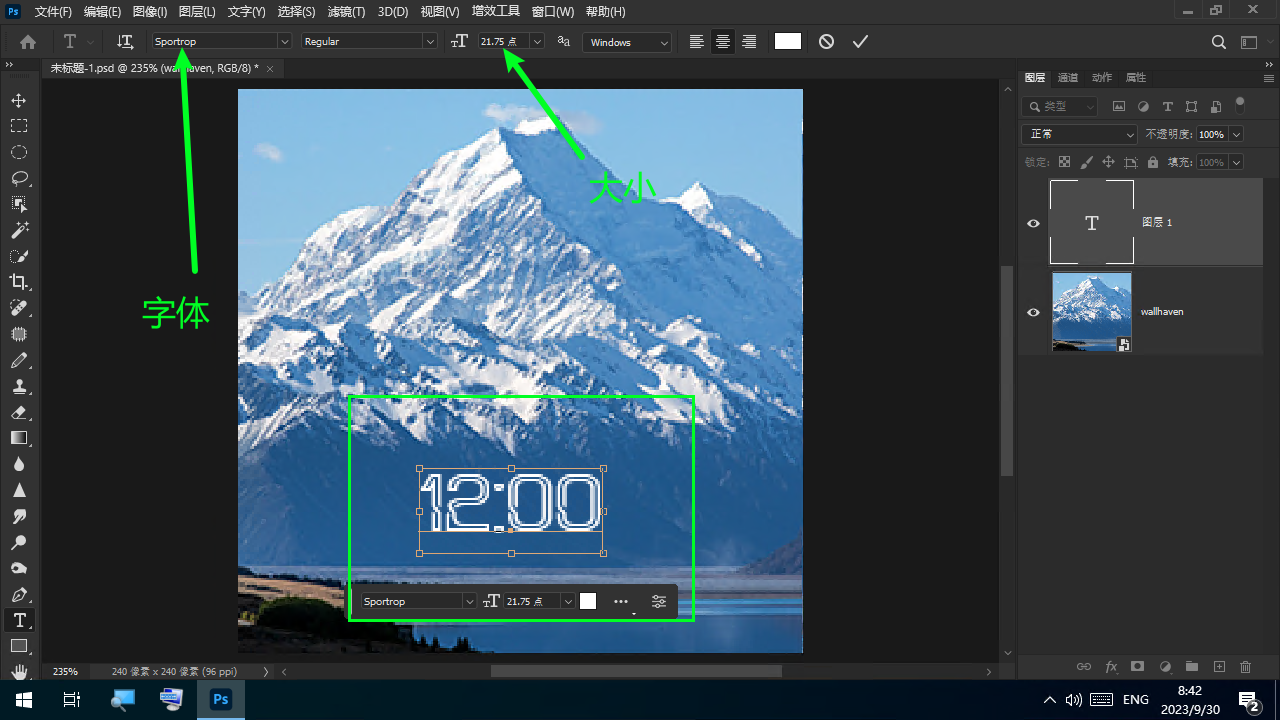The height and width of the screenshot is (720, 1280).
Task: Toggle layer filtering switch on/off
Action: 1240,104
